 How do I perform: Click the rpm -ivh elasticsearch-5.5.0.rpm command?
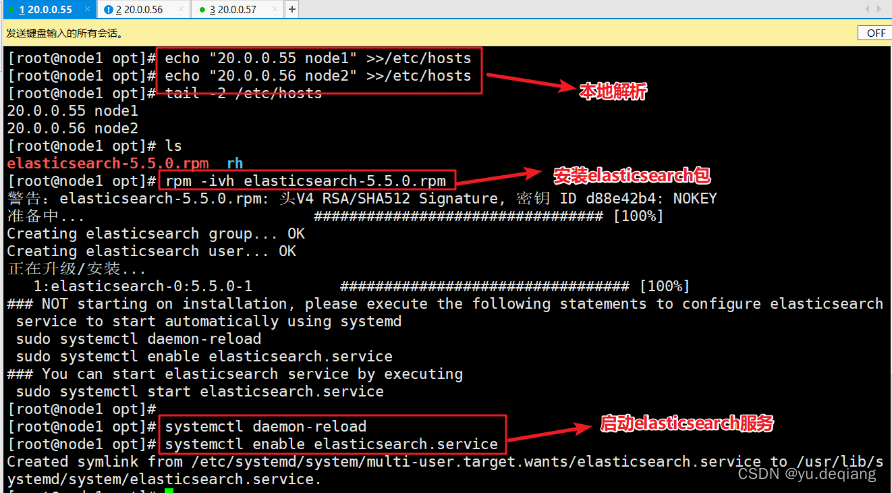pos(305,181)
